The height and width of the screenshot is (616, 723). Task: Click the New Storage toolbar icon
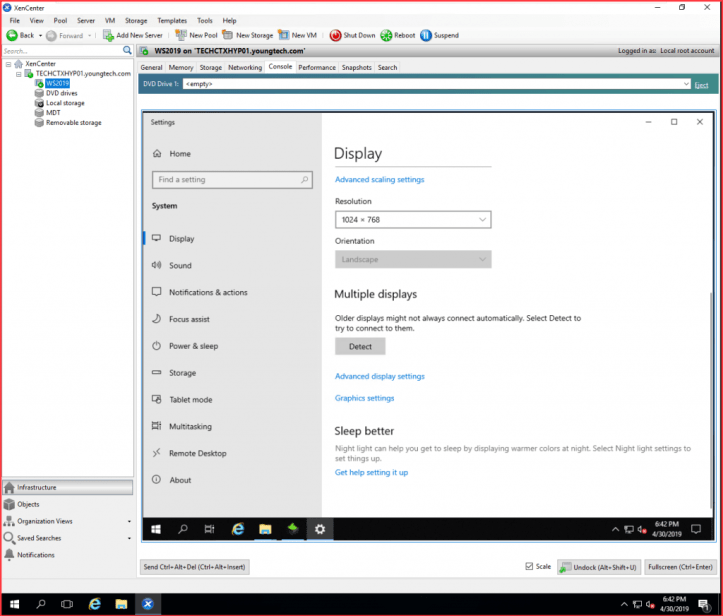pos(227,35)
